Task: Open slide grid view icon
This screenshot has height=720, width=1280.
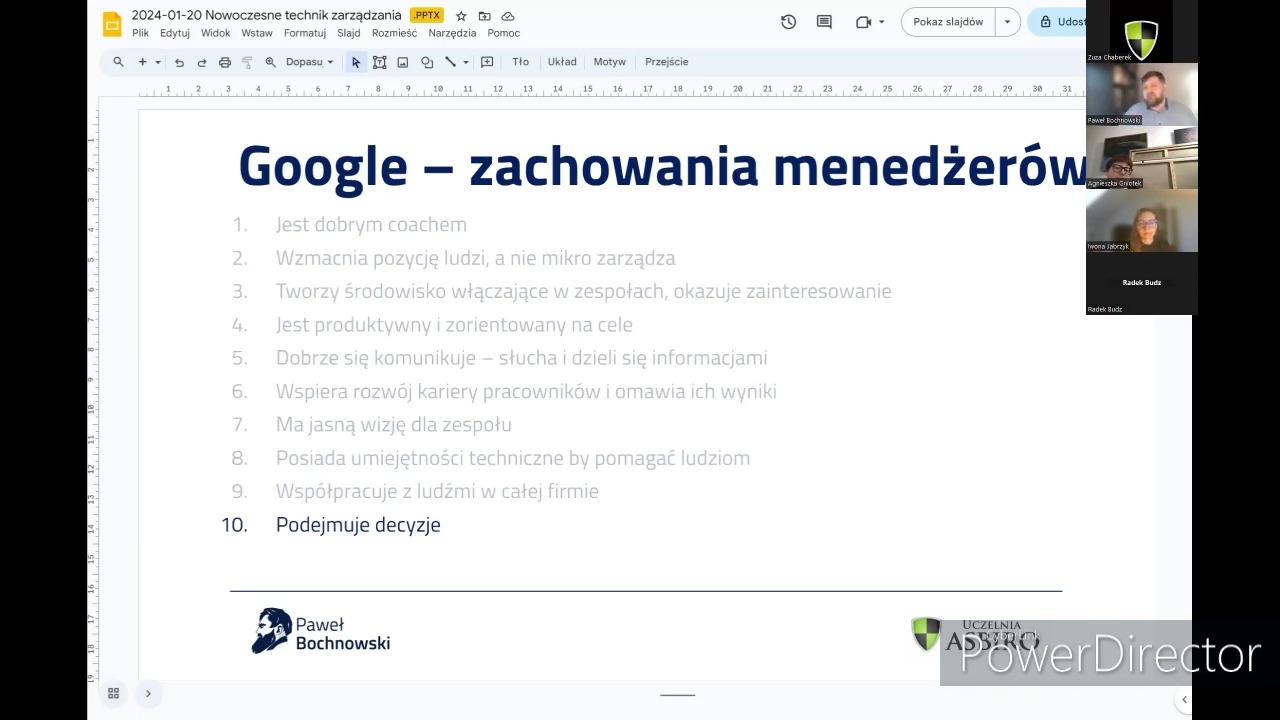Action: point(113,693)
